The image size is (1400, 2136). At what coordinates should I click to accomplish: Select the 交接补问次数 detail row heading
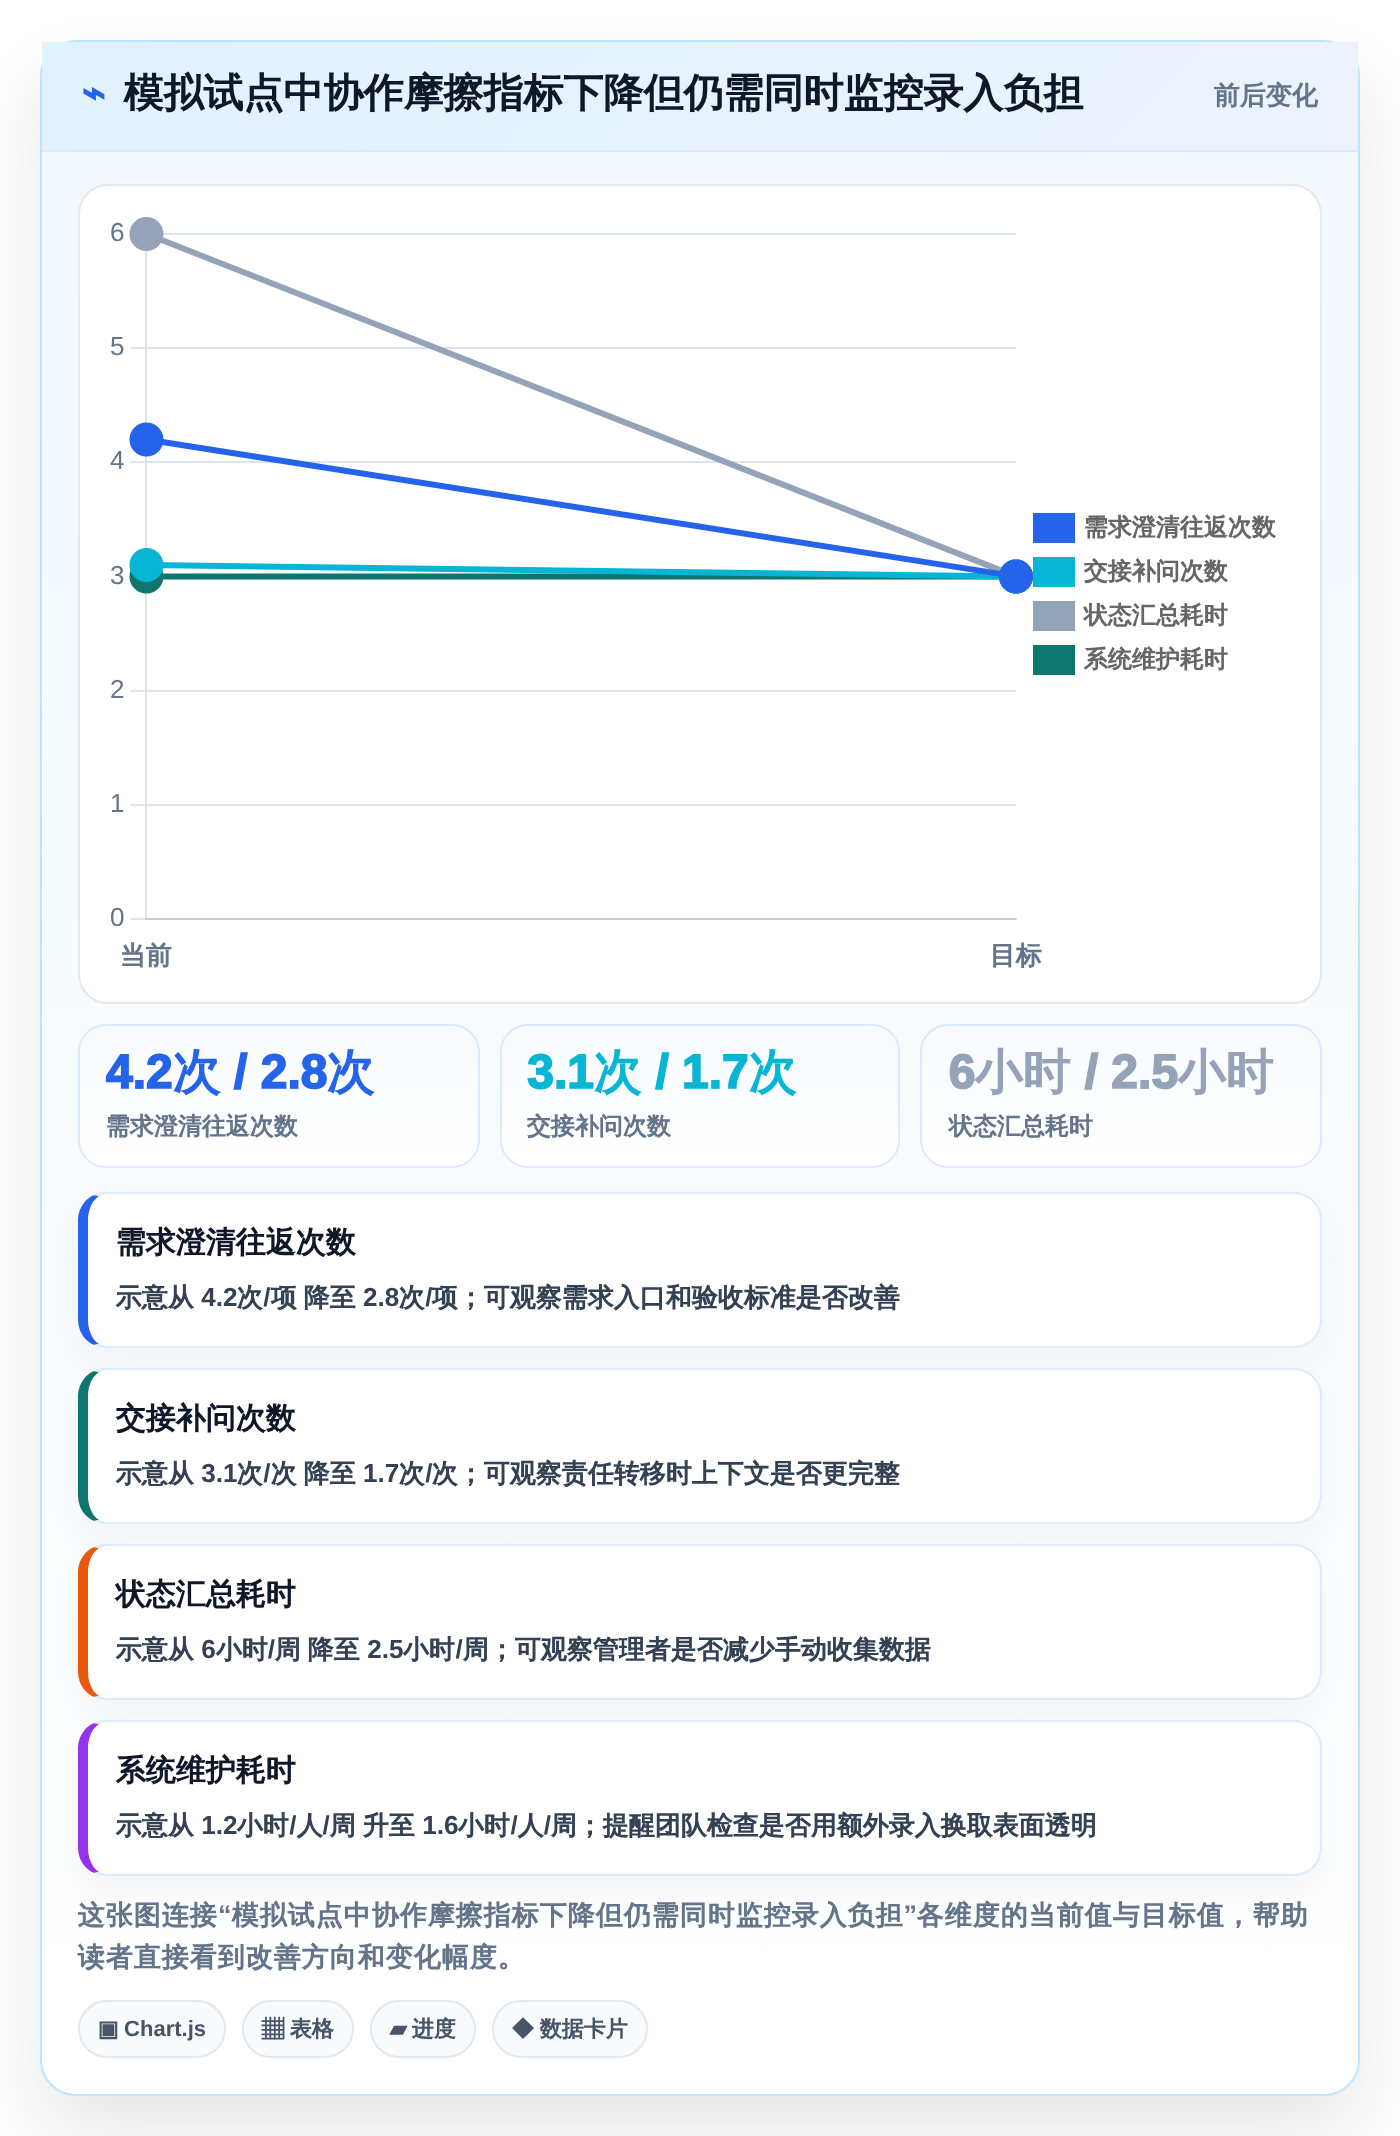206,1418
